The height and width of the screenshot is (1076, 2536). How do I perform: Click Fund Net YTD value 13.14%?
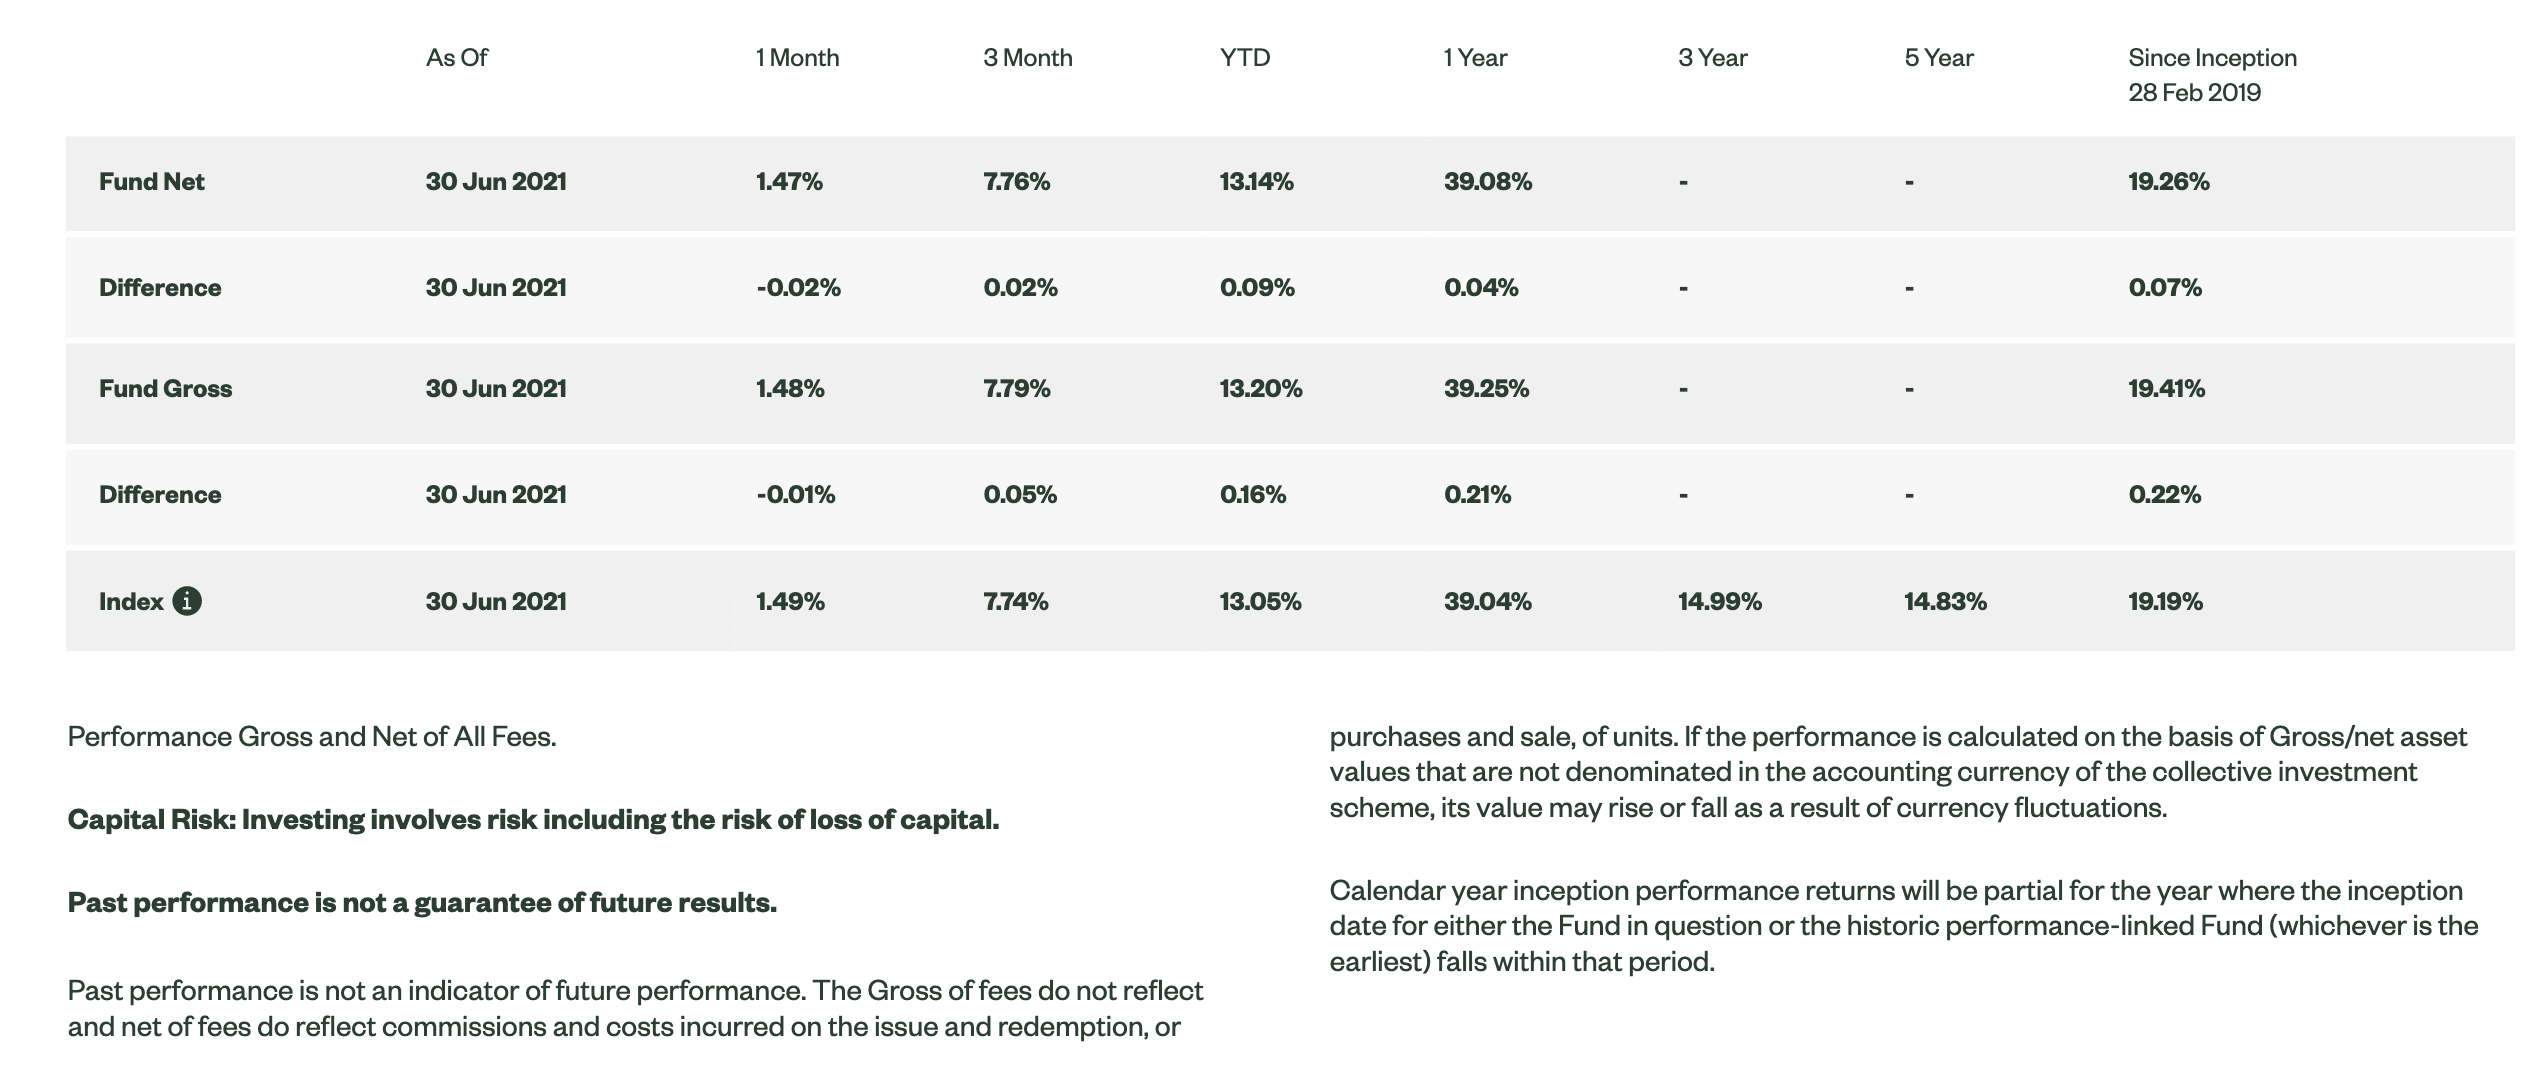pyautogui.click(x=1256, y=182)
